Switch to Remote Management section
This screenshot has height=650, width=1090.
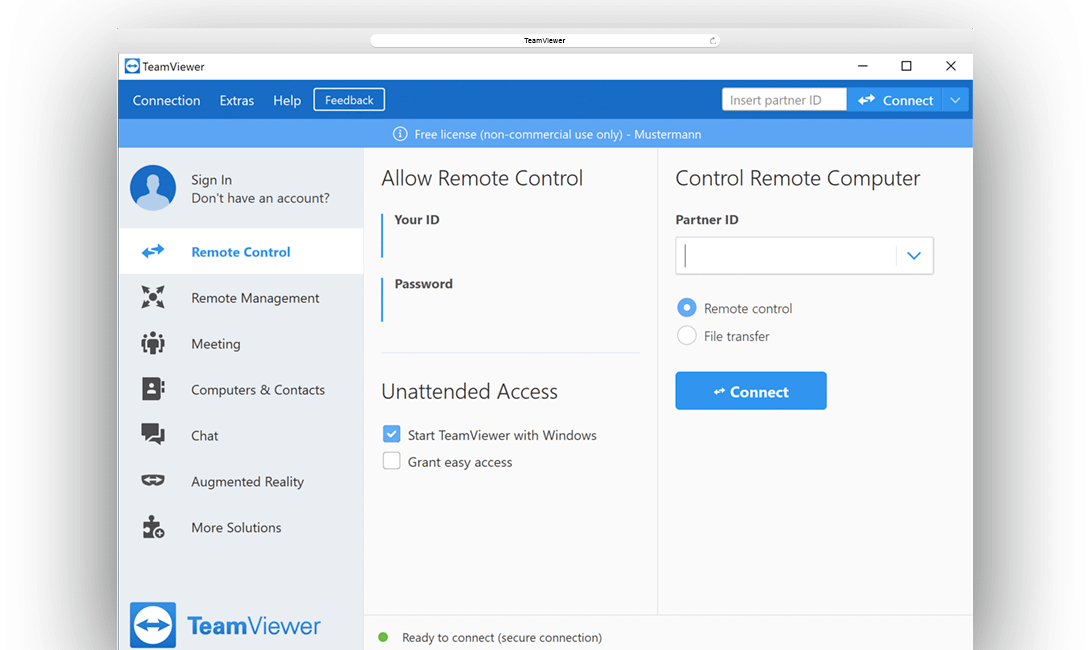click(x=241, y=298)
